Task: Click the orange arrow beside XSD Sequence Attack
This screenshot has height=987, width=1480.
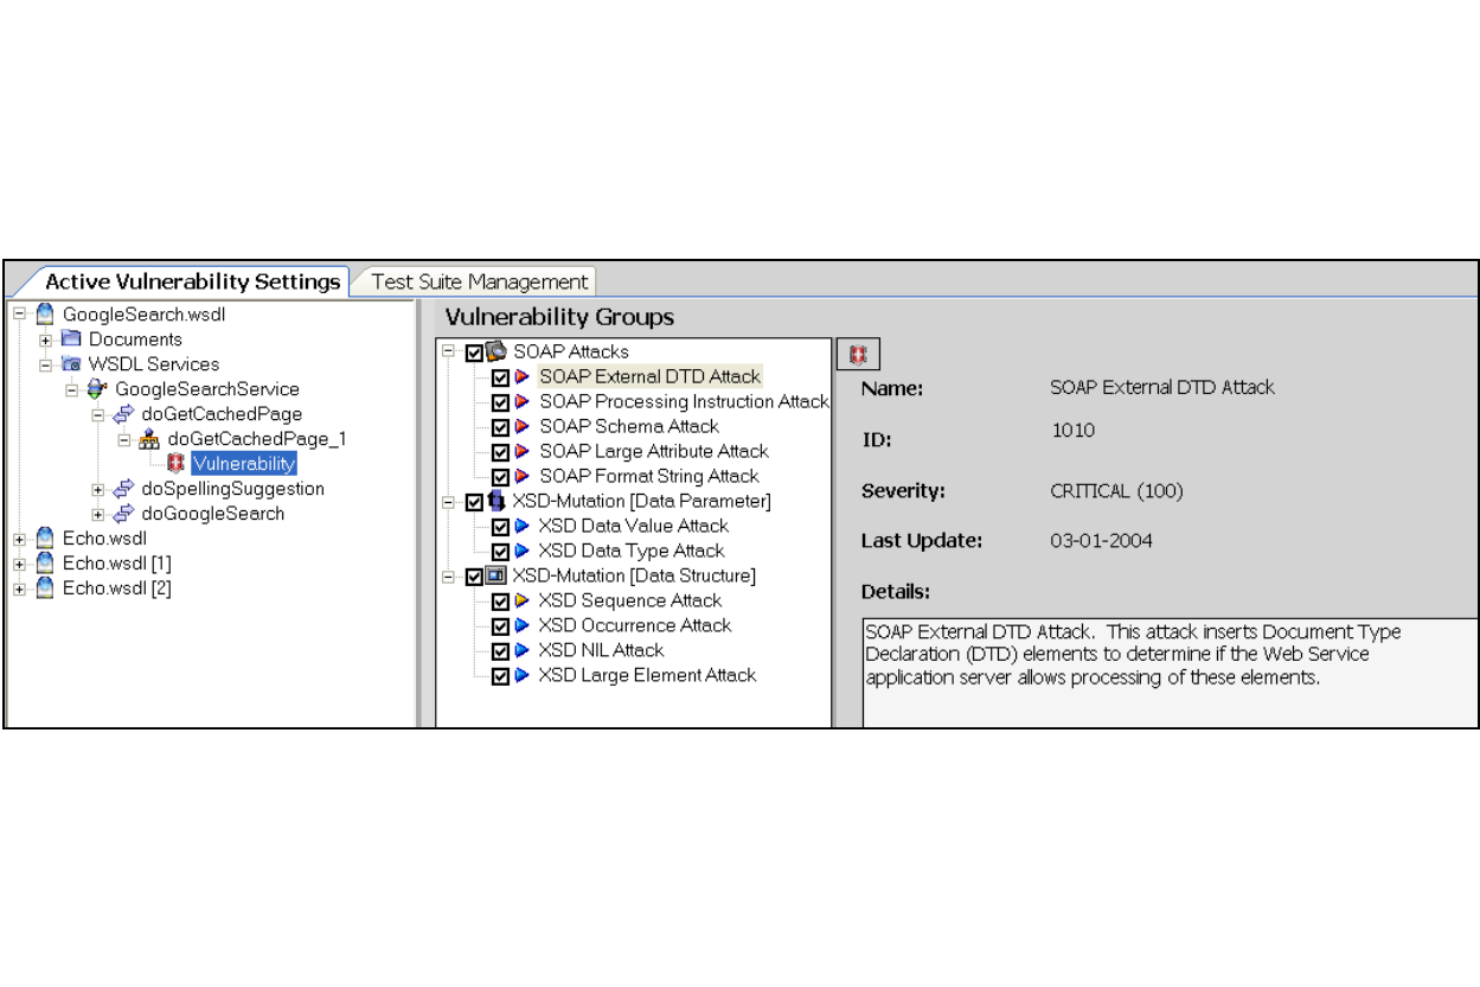Action: tap(522, 601)
